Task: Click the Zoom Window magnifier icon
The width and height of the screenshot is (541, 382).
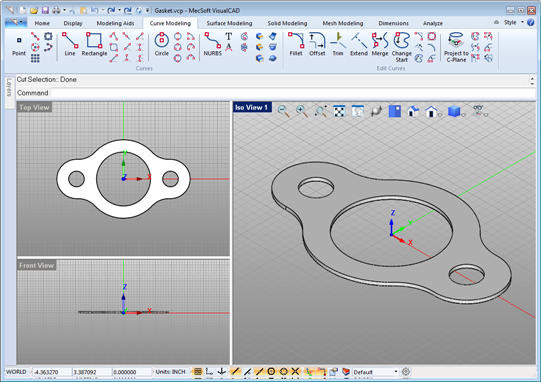Action: 321,111
